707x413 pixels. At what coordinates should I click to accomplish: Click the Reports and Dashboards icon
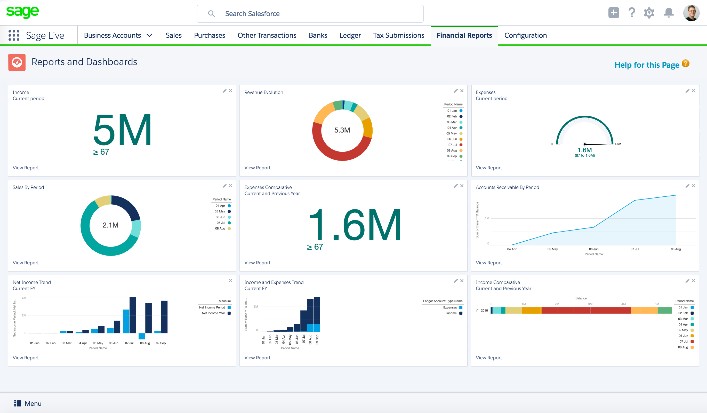coord(17,62)
